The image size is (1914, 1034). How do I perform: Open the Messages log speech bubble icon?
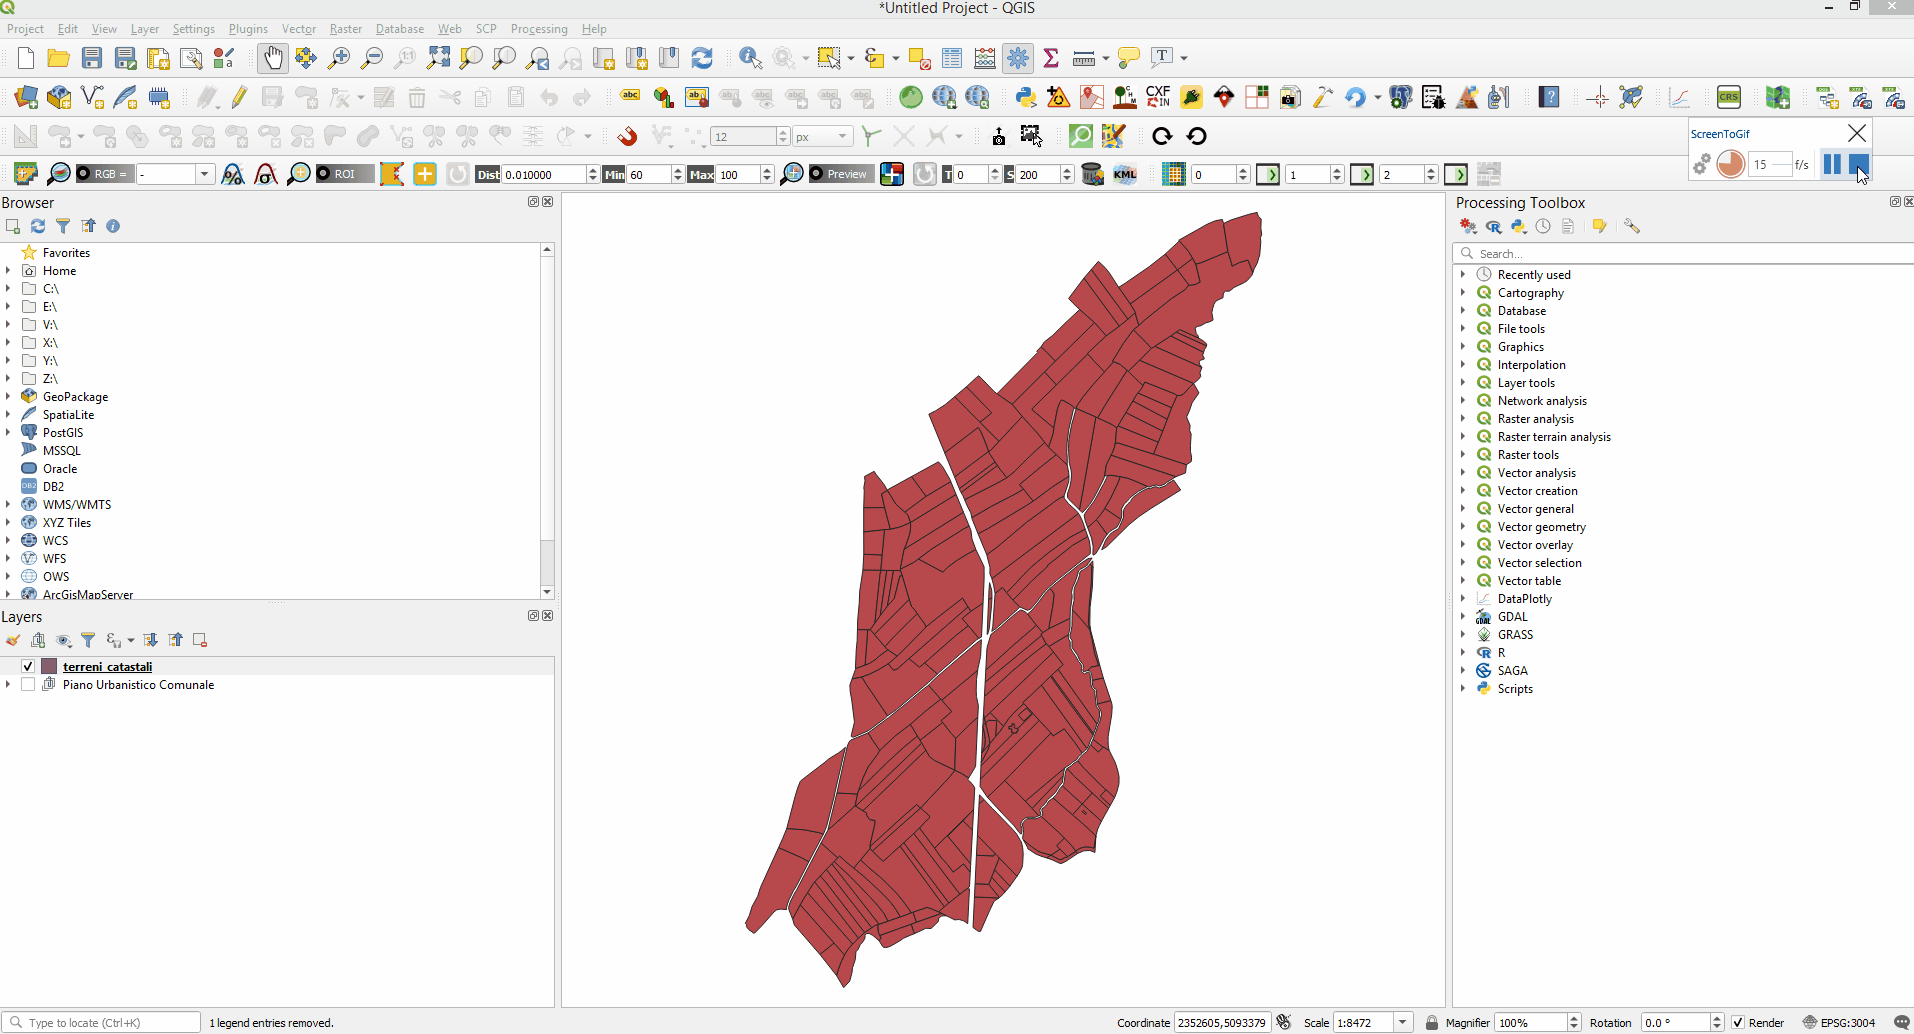1902,1022
